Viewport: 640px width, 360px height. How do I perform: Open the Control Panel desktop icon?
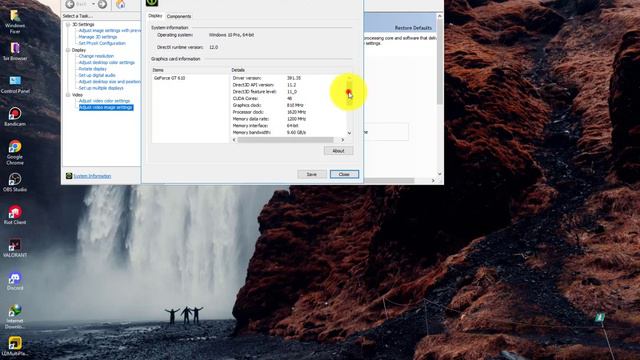click(15, 84)
